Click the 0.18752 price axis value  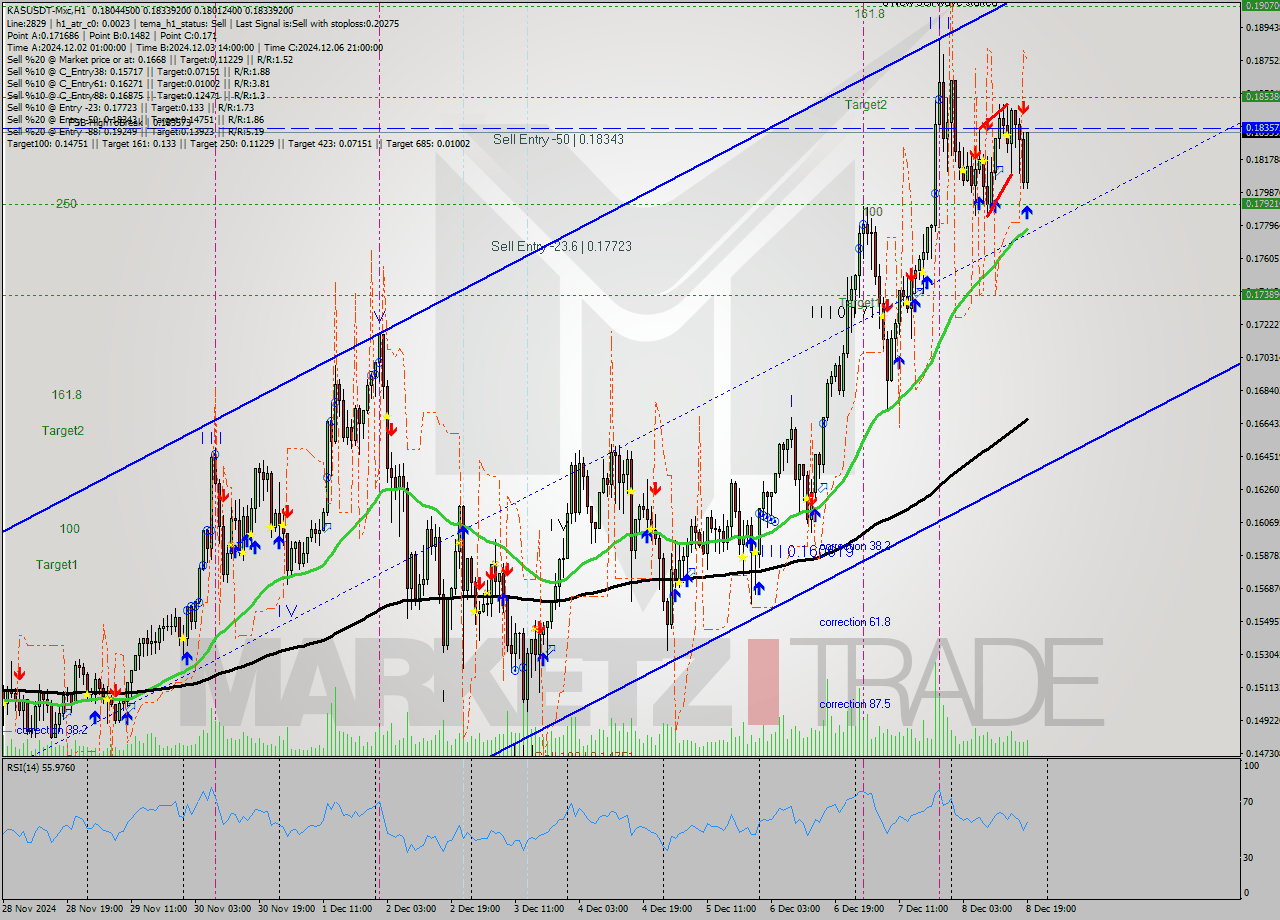[x=1262, y=60]
